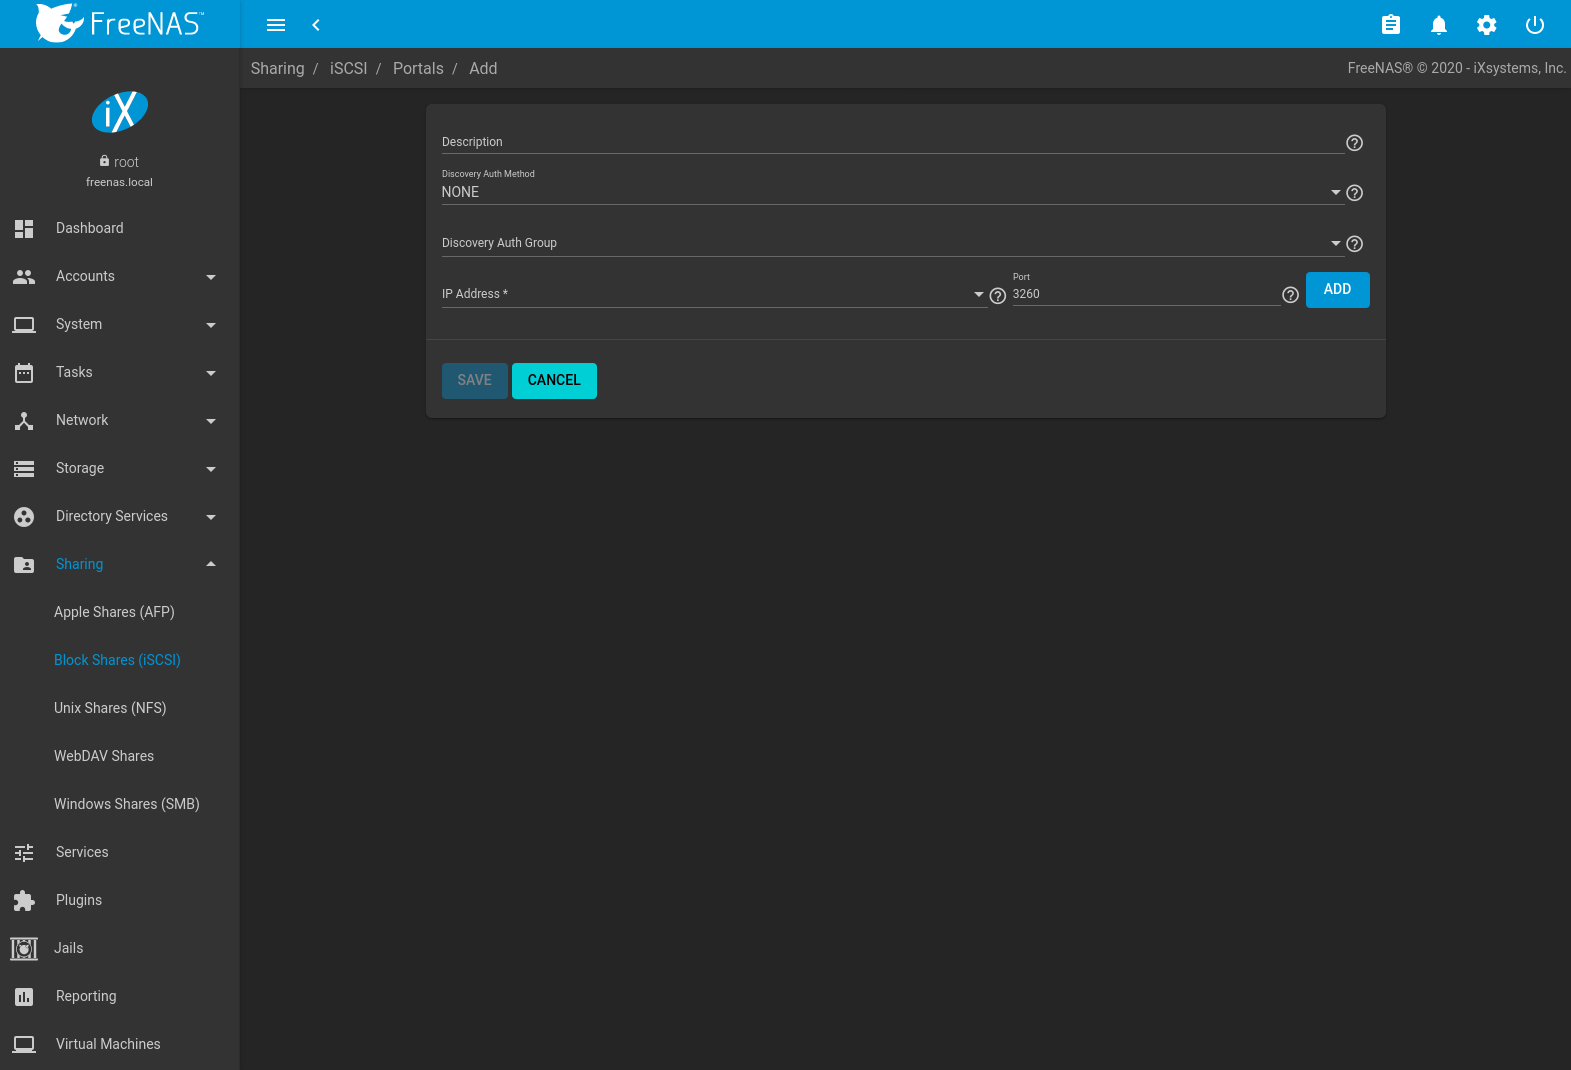Click the power icon in top bar

pos(1534,25)
